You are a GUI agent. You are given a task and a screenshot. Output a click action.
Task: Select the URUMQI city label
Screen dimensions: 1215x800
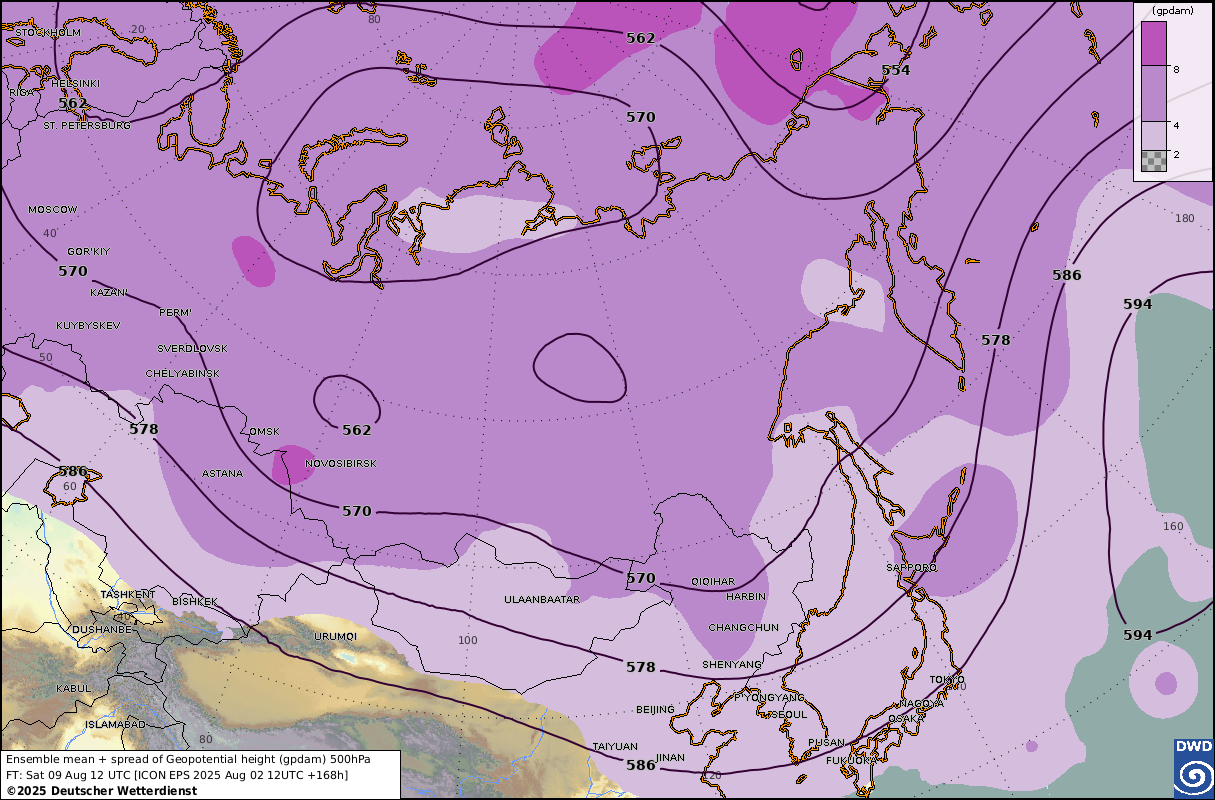click(335, 636)
